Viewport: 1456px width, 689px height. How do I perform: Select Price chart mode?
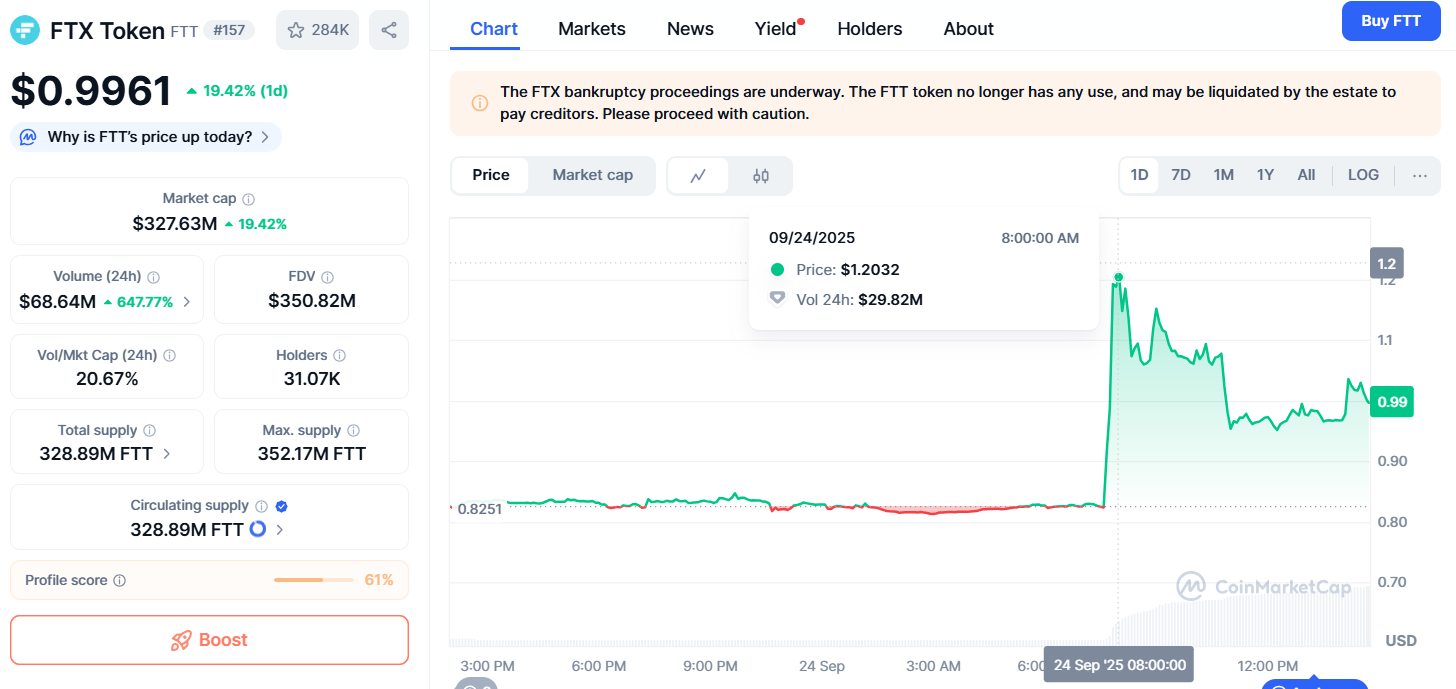[x=491, y=175]
